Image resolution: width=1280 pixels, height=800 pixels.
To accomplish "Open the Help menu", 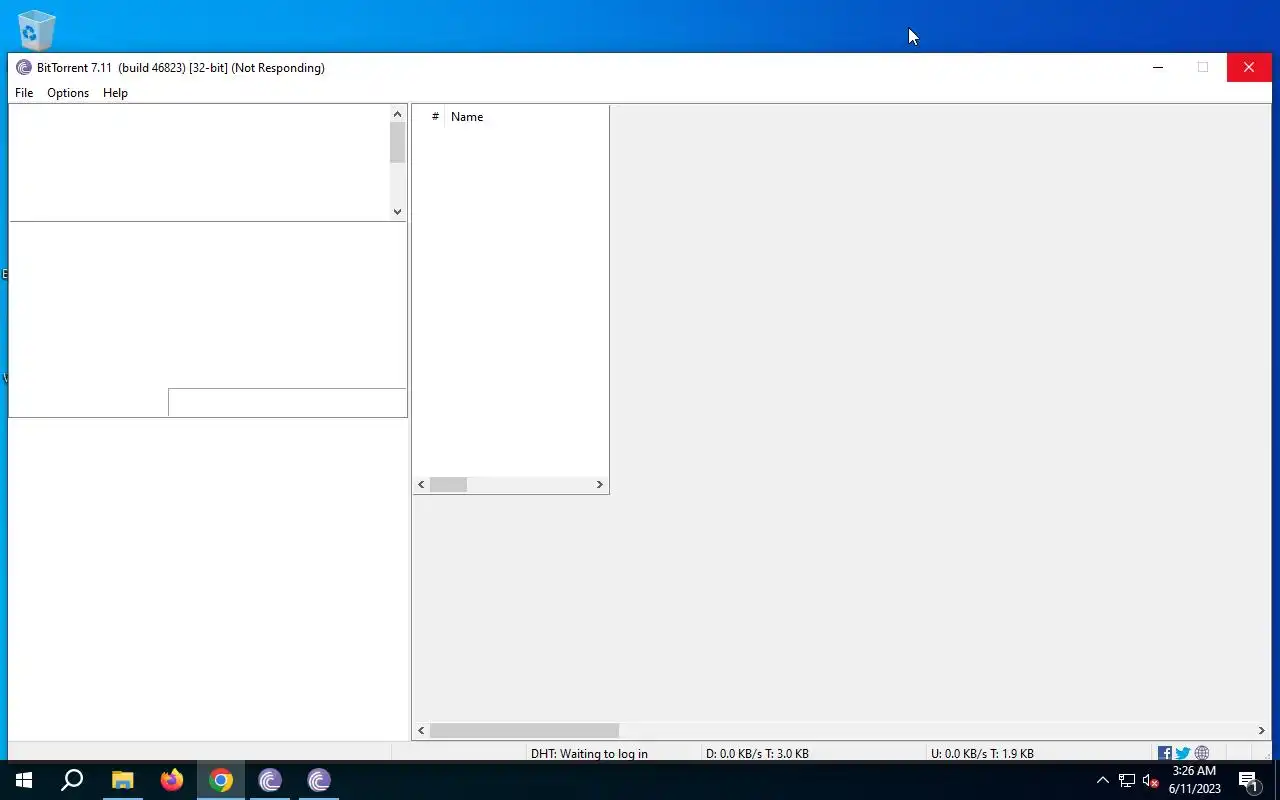I will point(115,93).
